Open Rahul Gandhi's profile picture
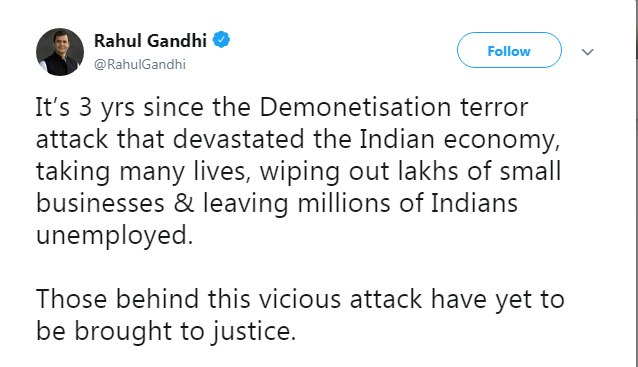 click(x=60, y=52)
